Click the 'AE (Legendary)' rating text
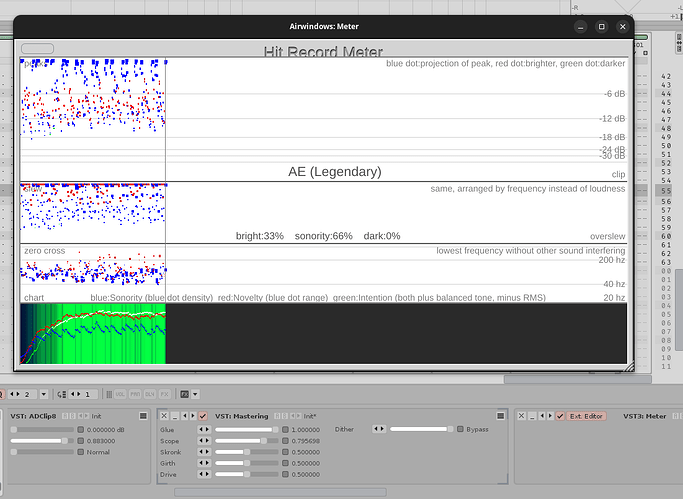 [x=335, y=172]
